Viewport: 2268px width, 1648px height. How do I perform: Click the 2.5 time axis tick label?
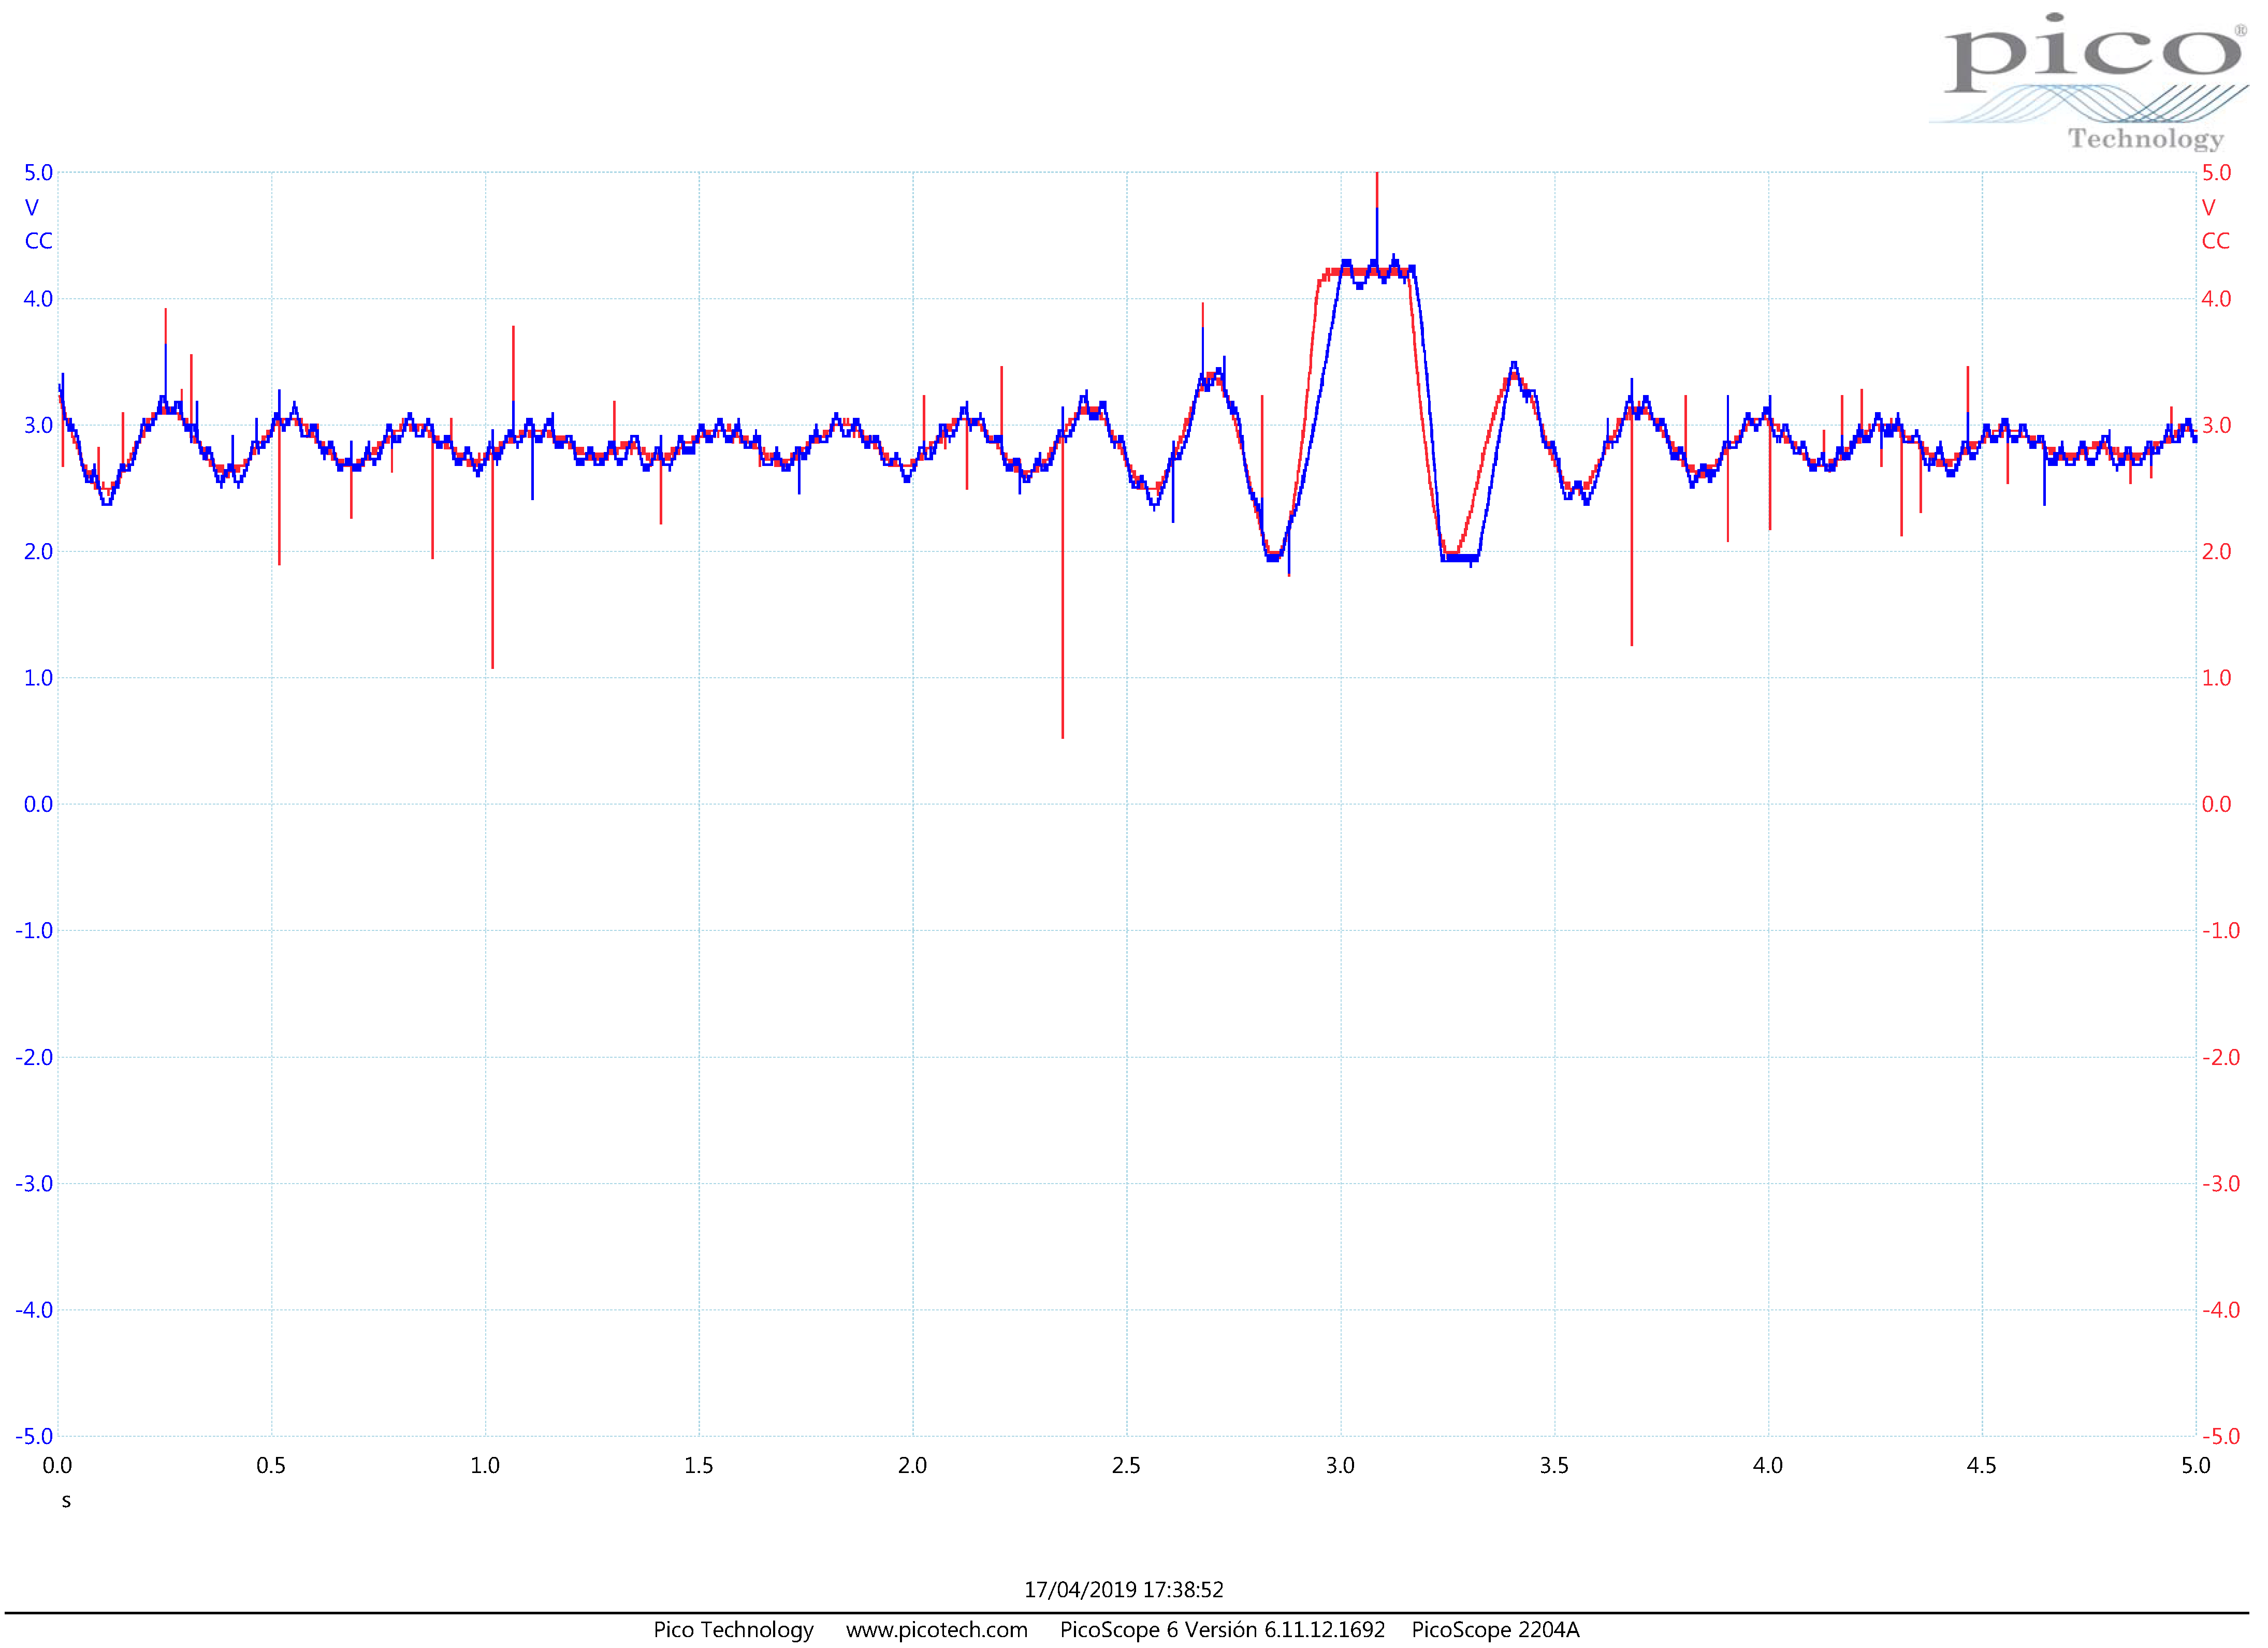coord(1126,1465)
